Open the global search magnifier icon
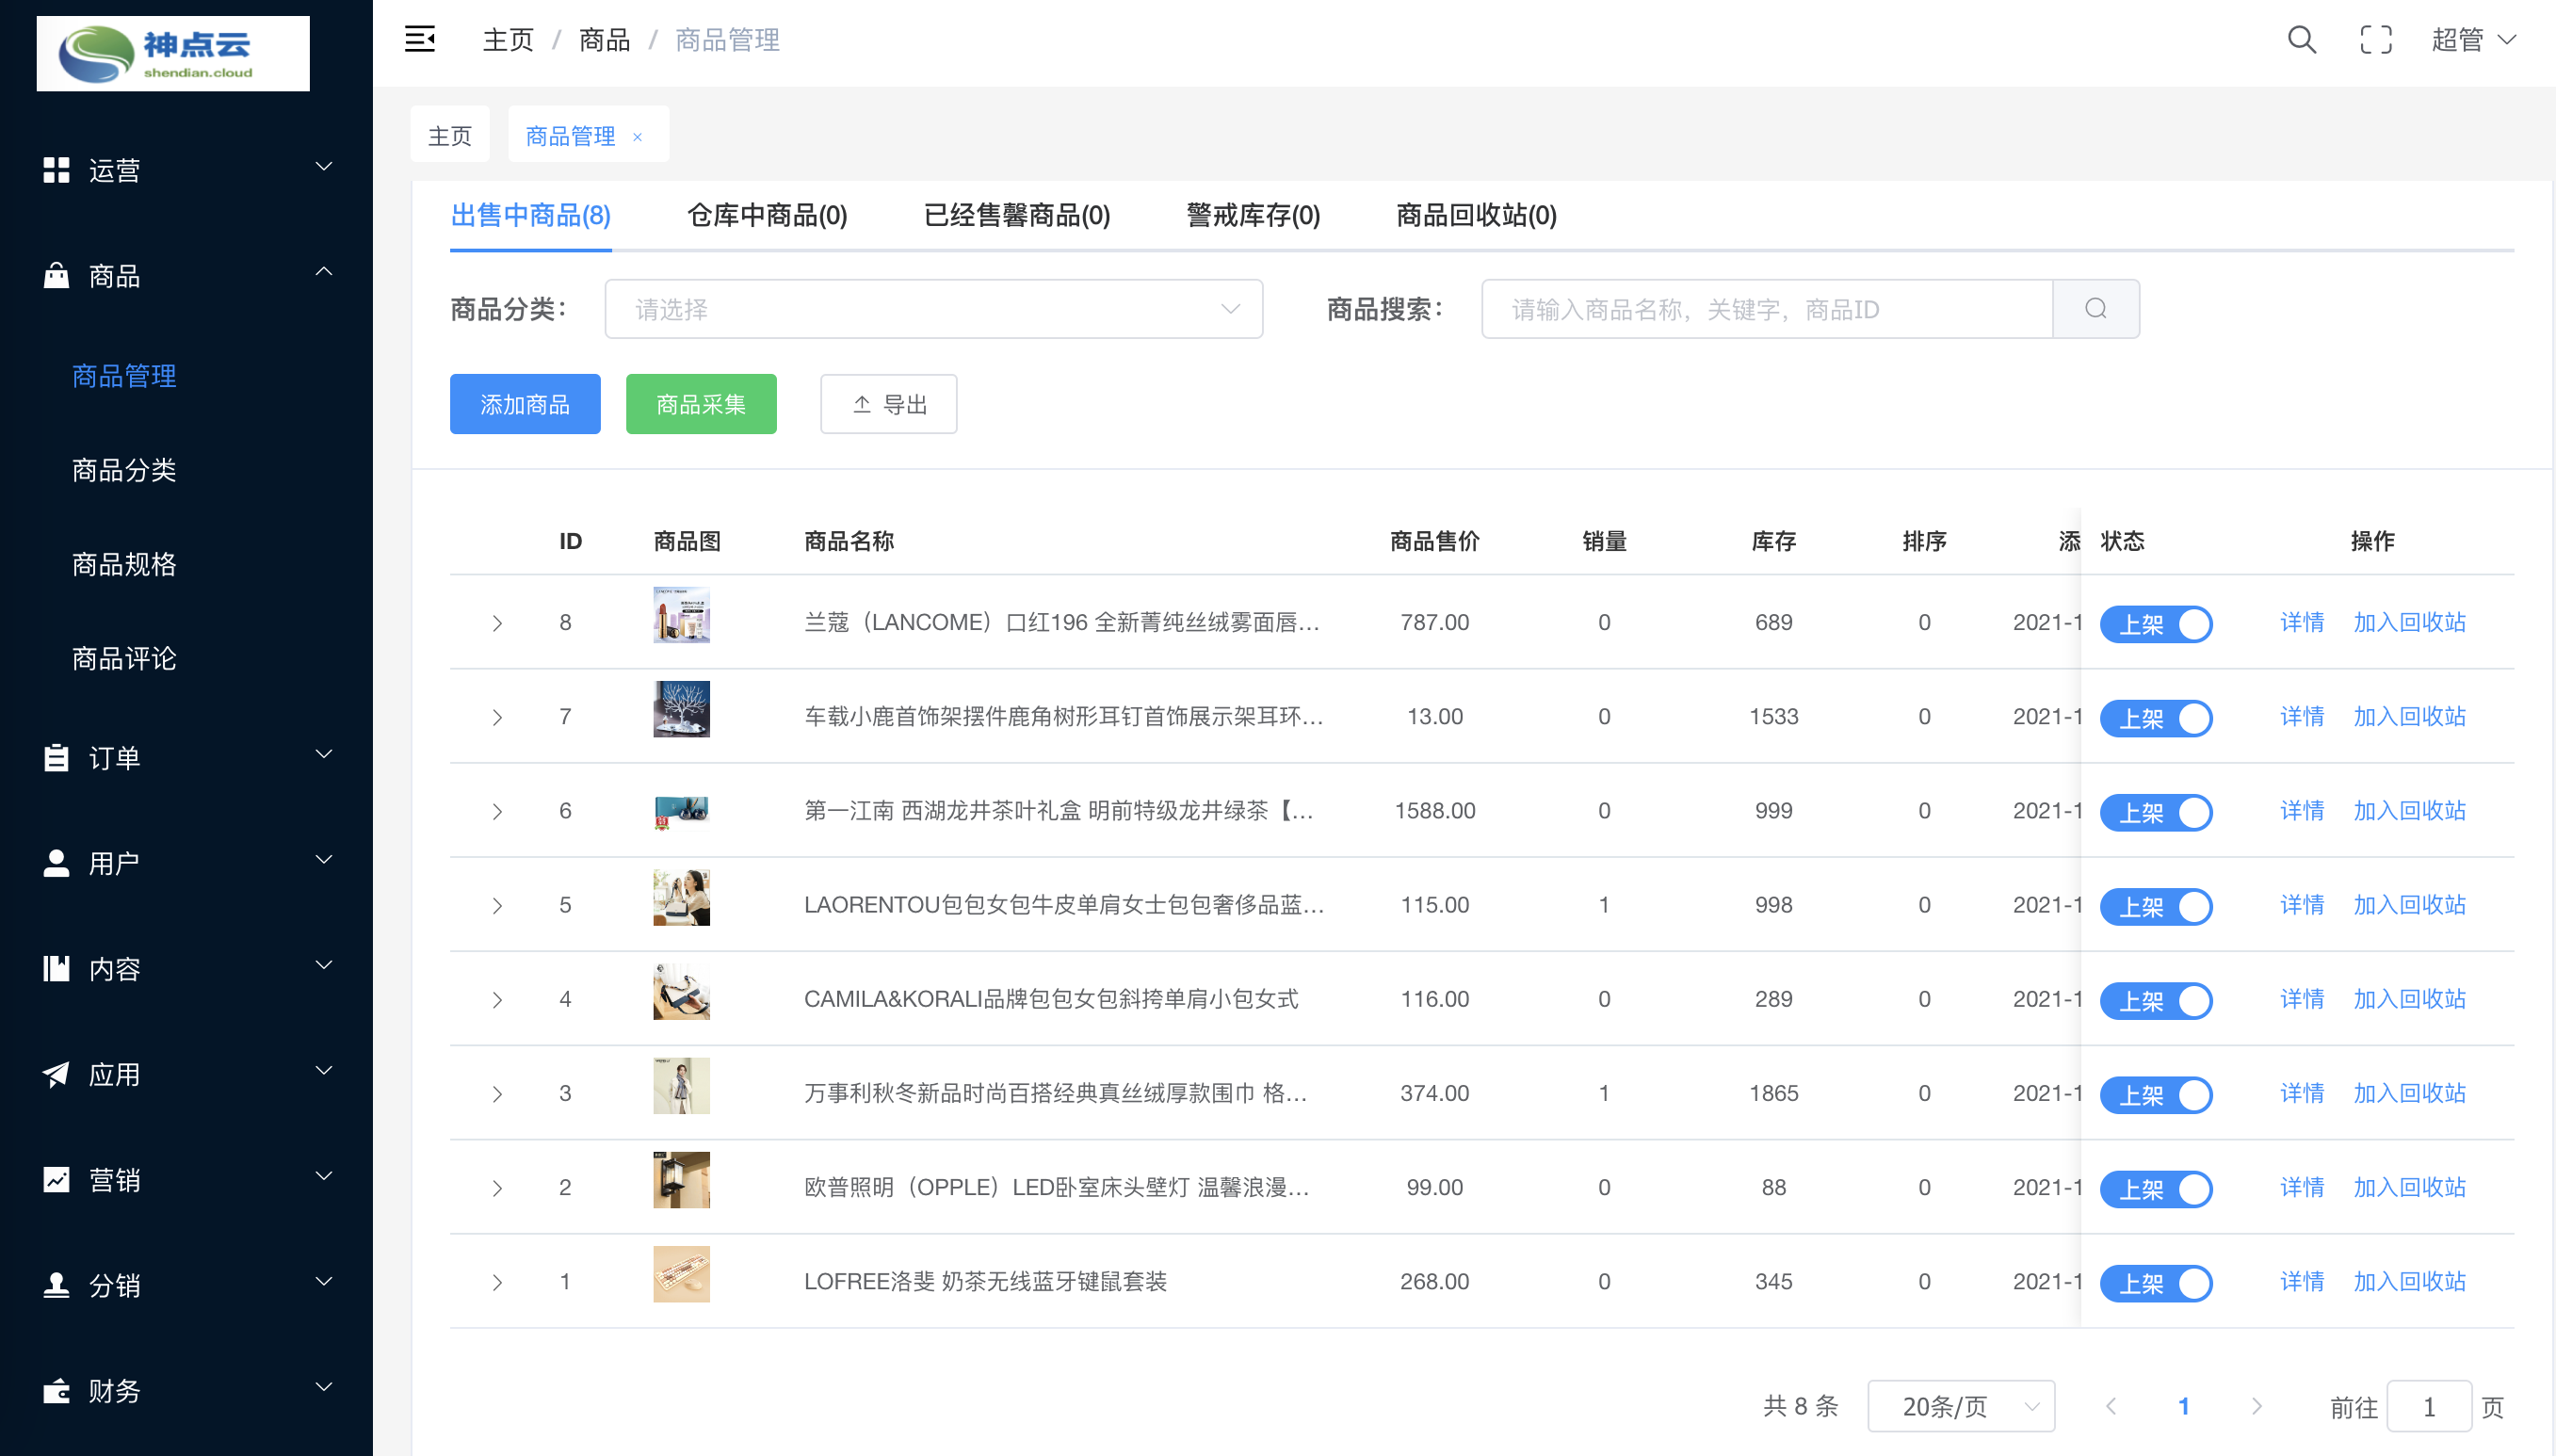Viewport: 2556px width, 1456px height. click(x=2302, y=39)
